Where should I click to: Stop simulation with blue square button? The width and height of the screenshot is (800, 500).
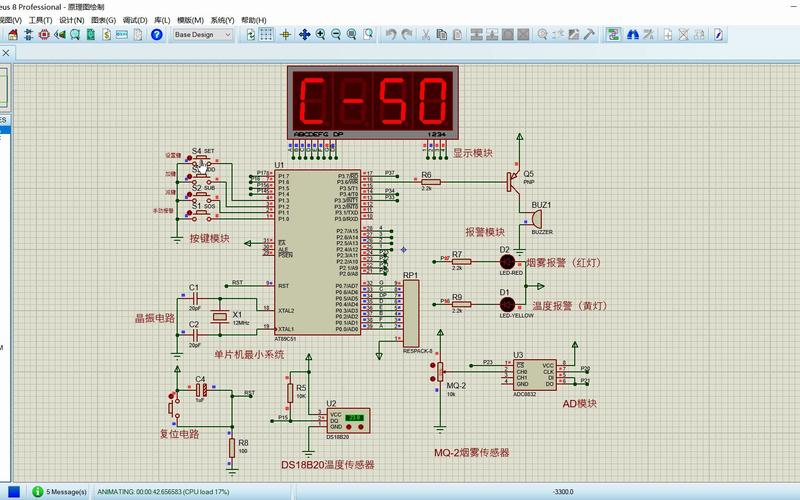14,491
